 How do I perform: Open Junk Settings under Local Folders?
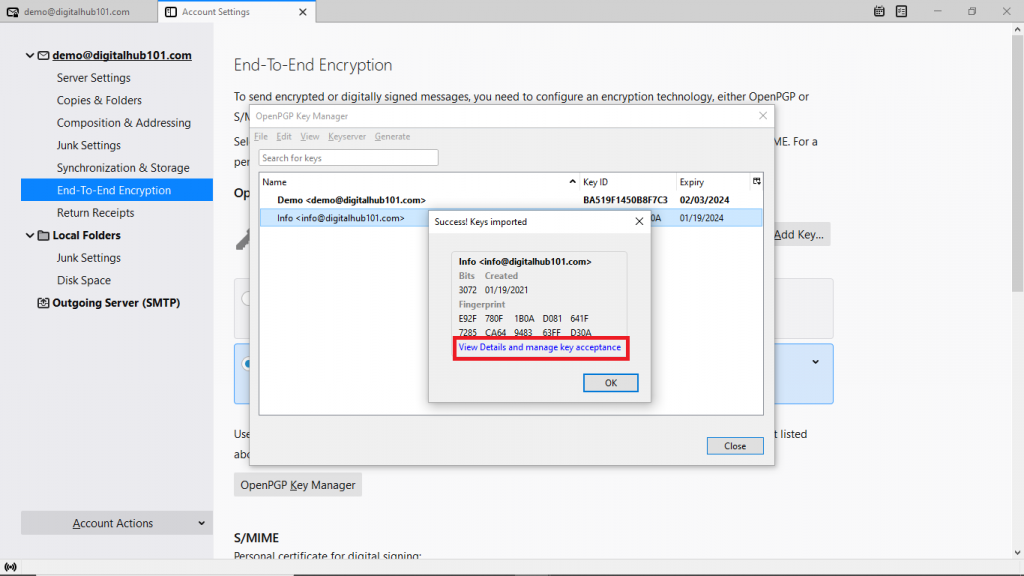(x=89, y=258)
